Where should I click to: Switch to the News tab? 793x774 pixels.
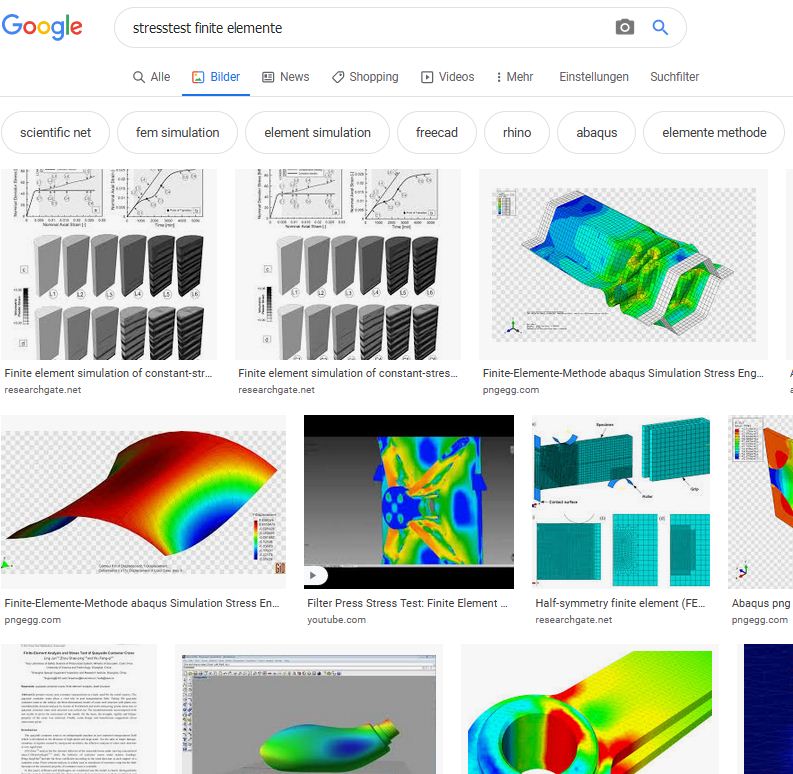(285, 77)
